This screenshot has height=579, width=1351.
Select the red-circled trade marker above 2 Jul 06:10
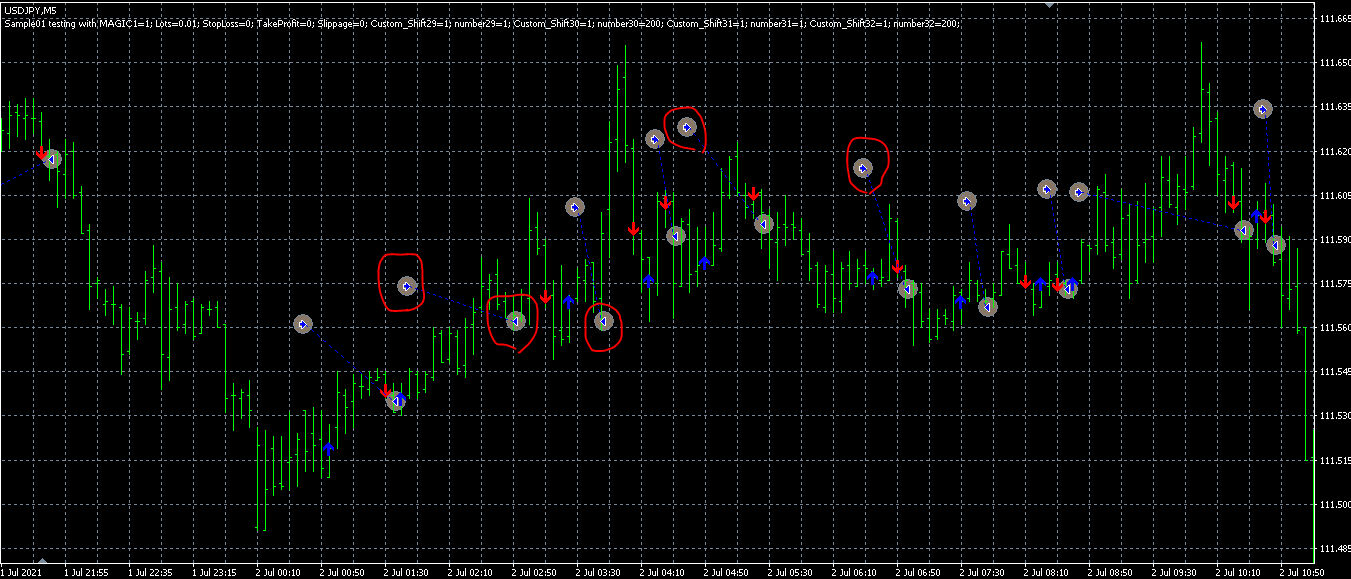pos(864,168)
